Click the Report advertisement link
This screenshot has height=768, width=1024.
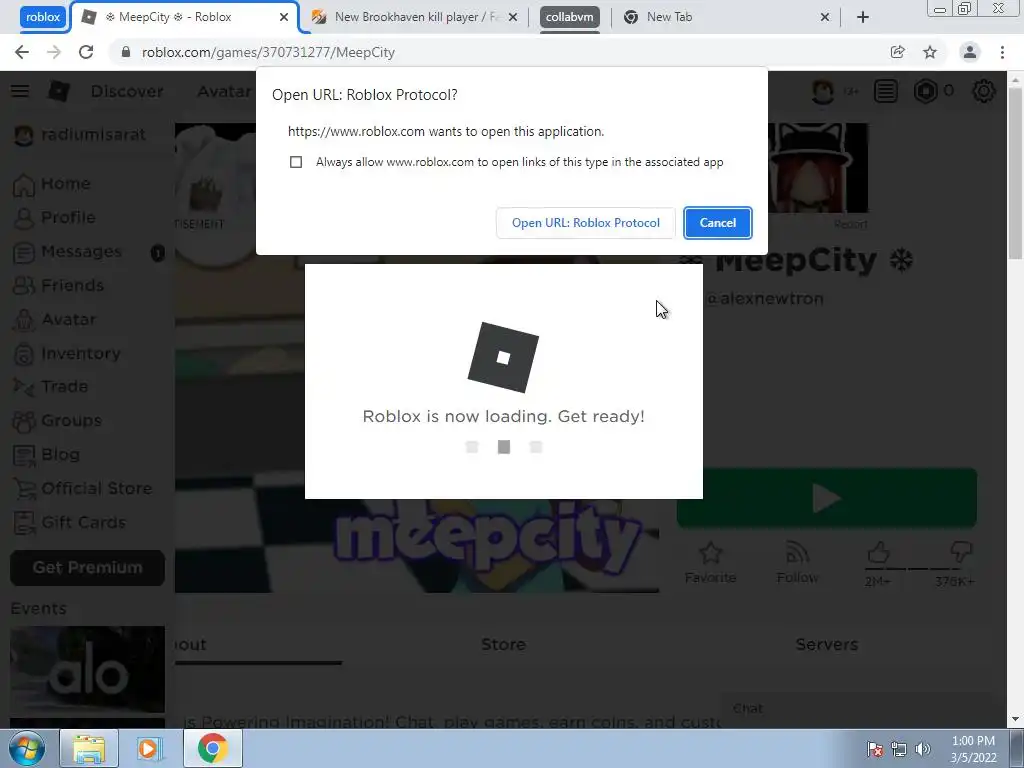coord(850,224)
